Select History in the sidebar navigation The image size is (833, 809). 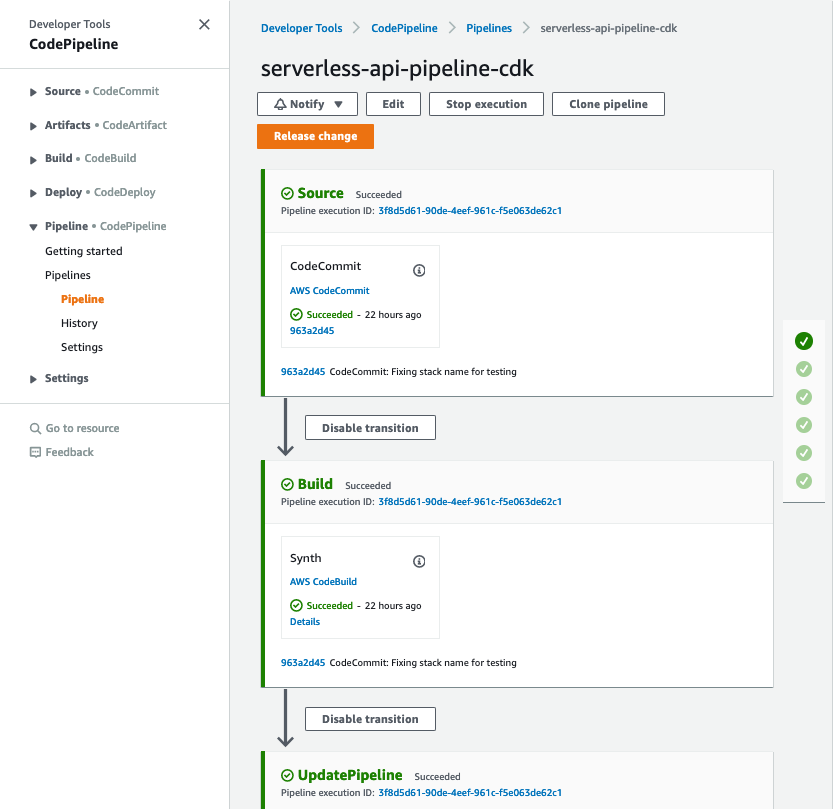[79, 323]
